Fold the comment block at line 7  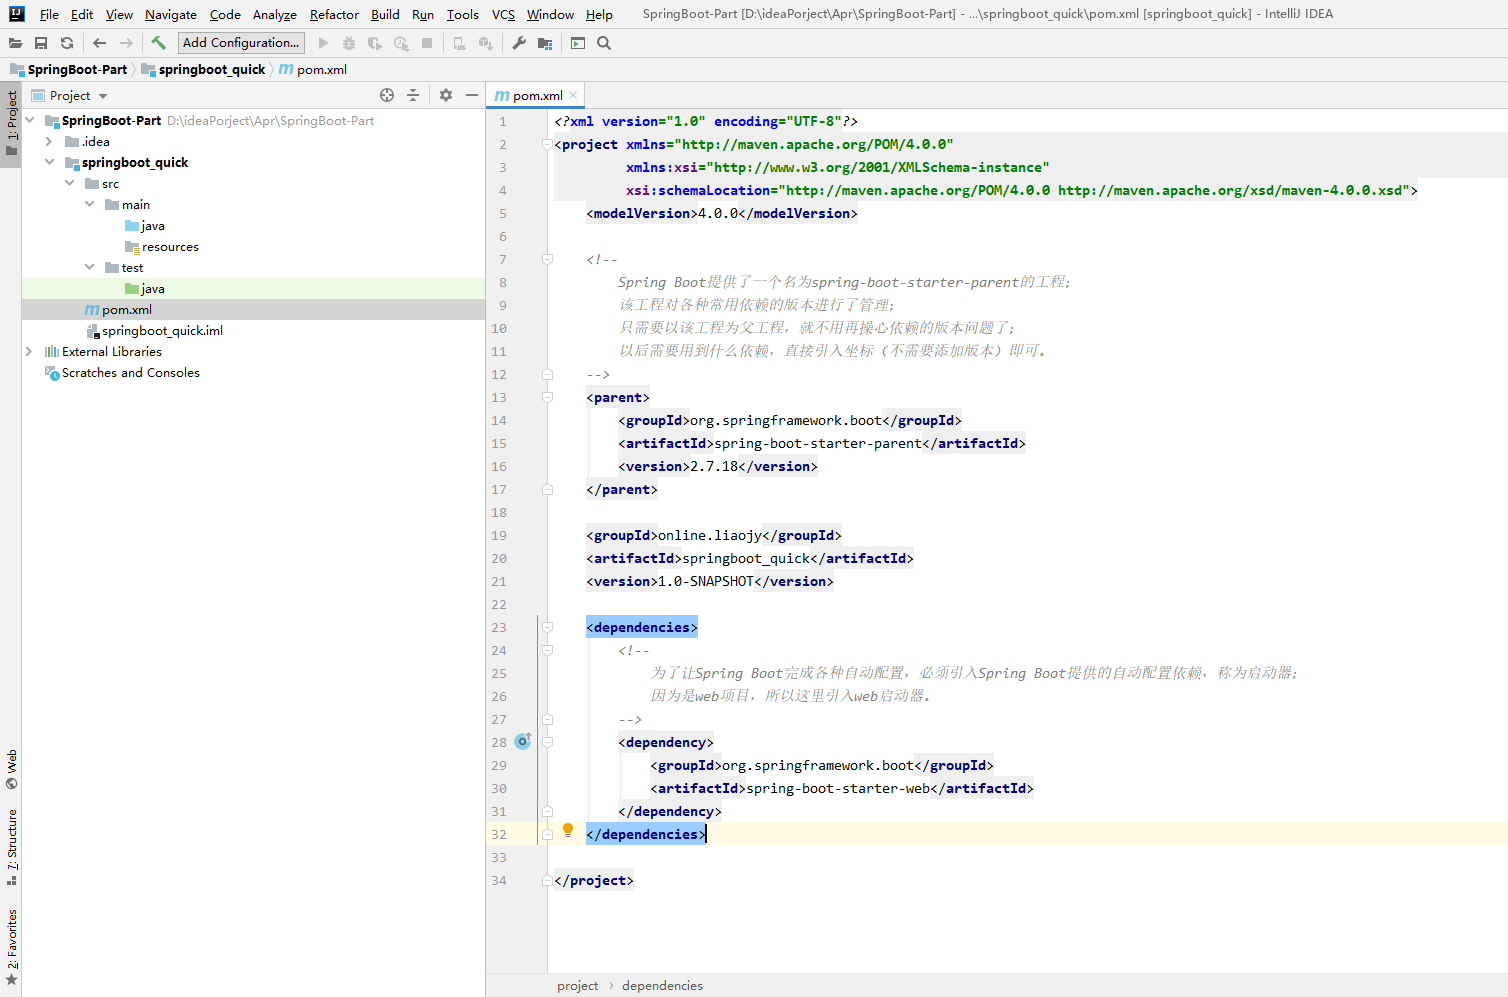coord(547,259)
